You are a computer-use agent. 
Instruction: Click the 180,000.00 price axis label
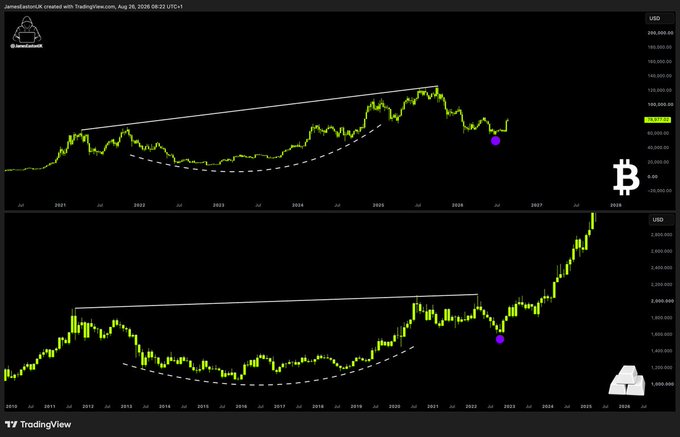coord(660,47)
